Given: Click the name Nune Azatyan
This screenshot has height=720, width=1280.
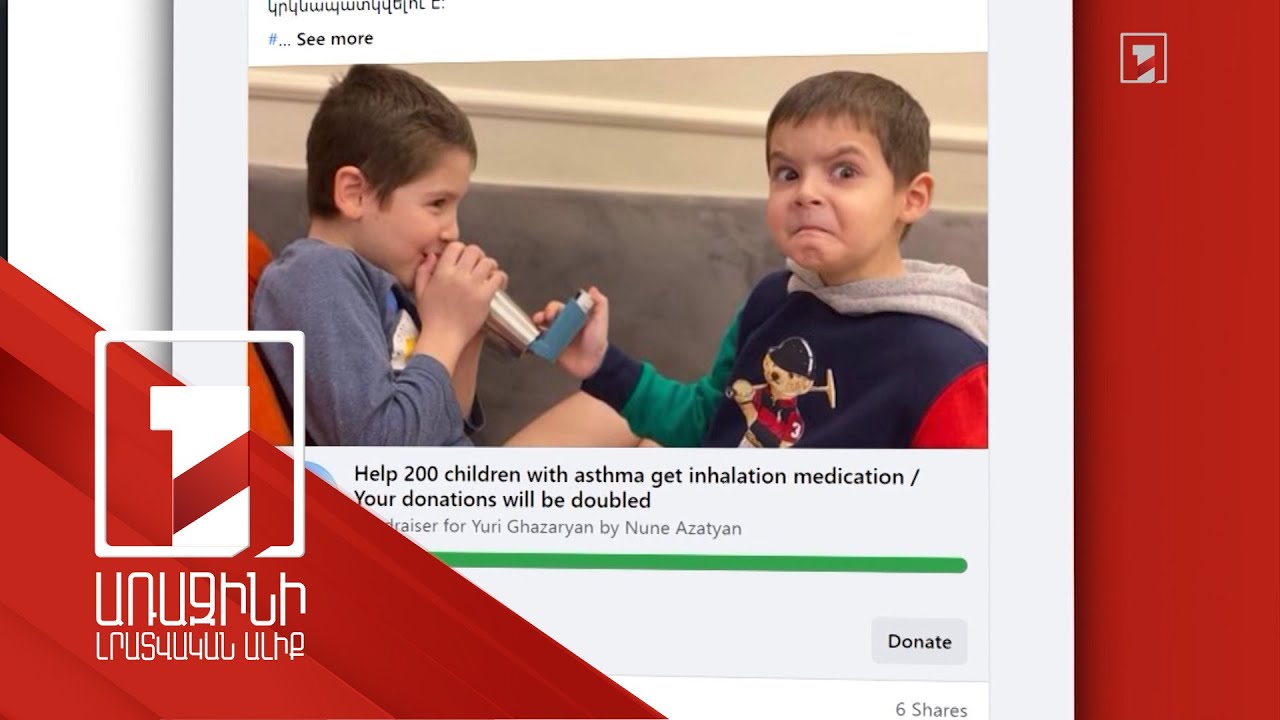Looking at the screenshot, I should point(683,527).
